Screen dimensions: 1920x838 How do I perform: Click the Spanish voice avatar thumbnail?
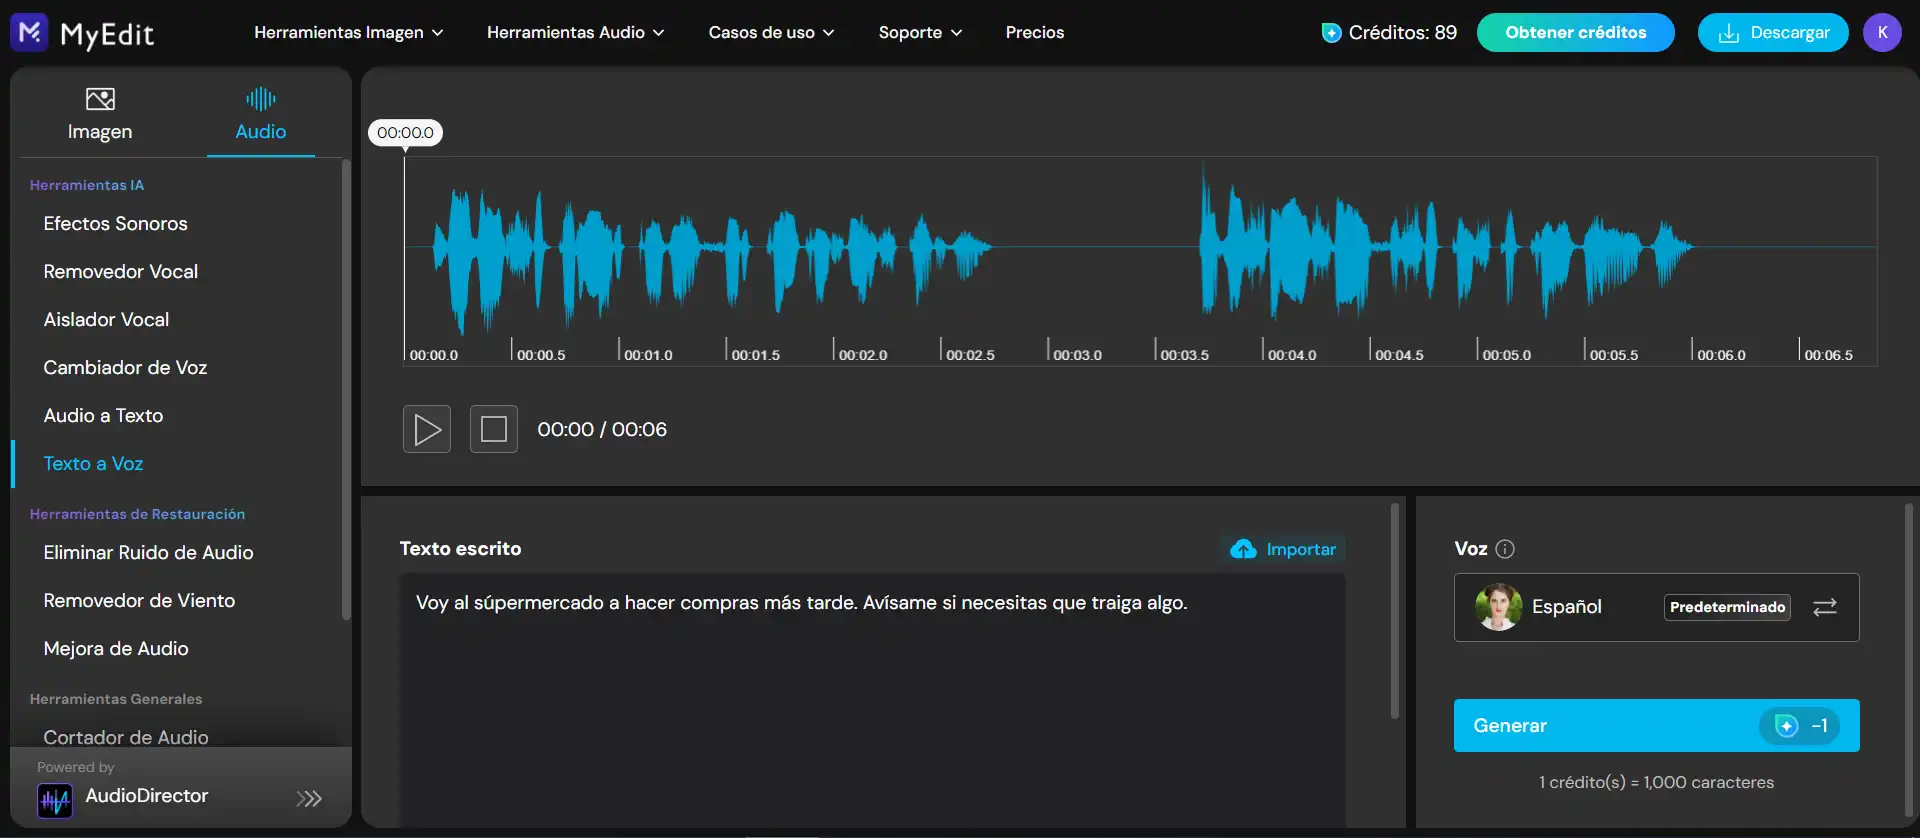pyautogui.click(x=1498, y=607)
